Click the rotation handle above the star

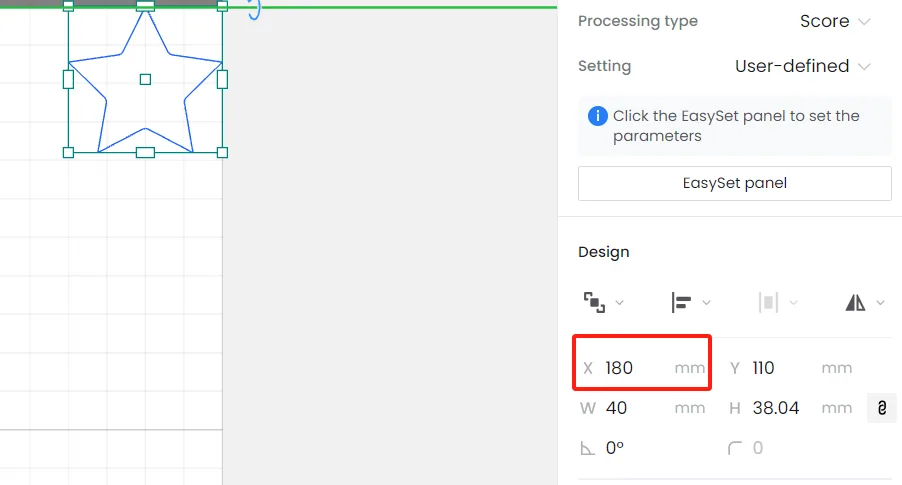tap(255, 9)
